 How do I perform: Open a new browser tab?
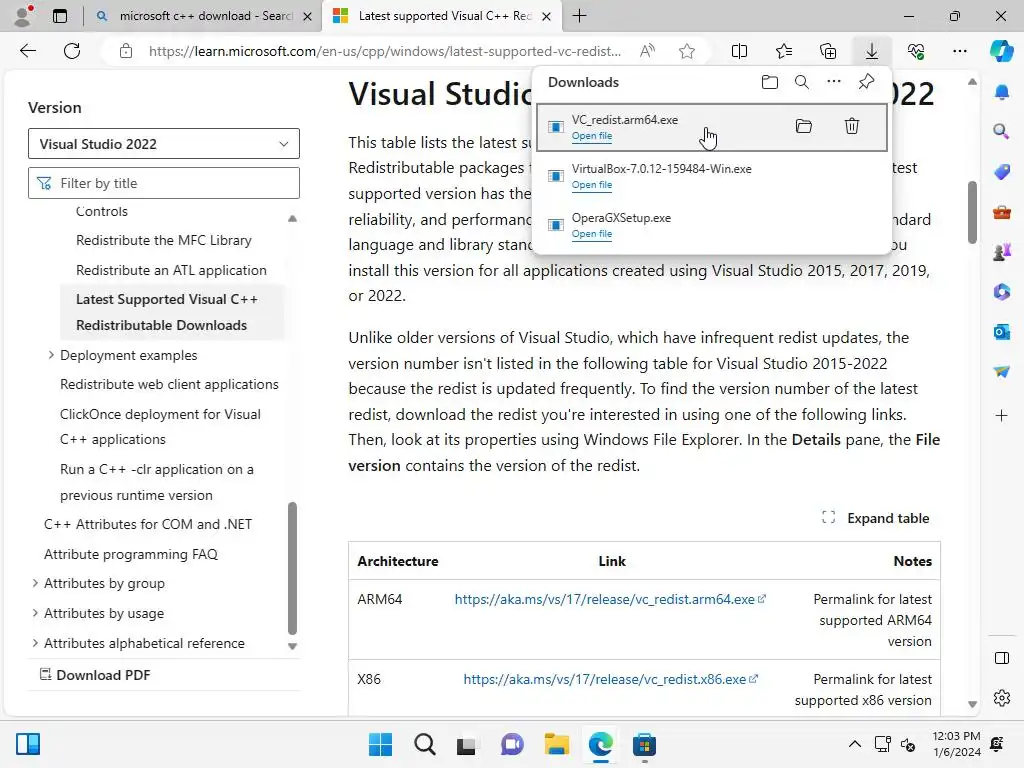(579, 16)
